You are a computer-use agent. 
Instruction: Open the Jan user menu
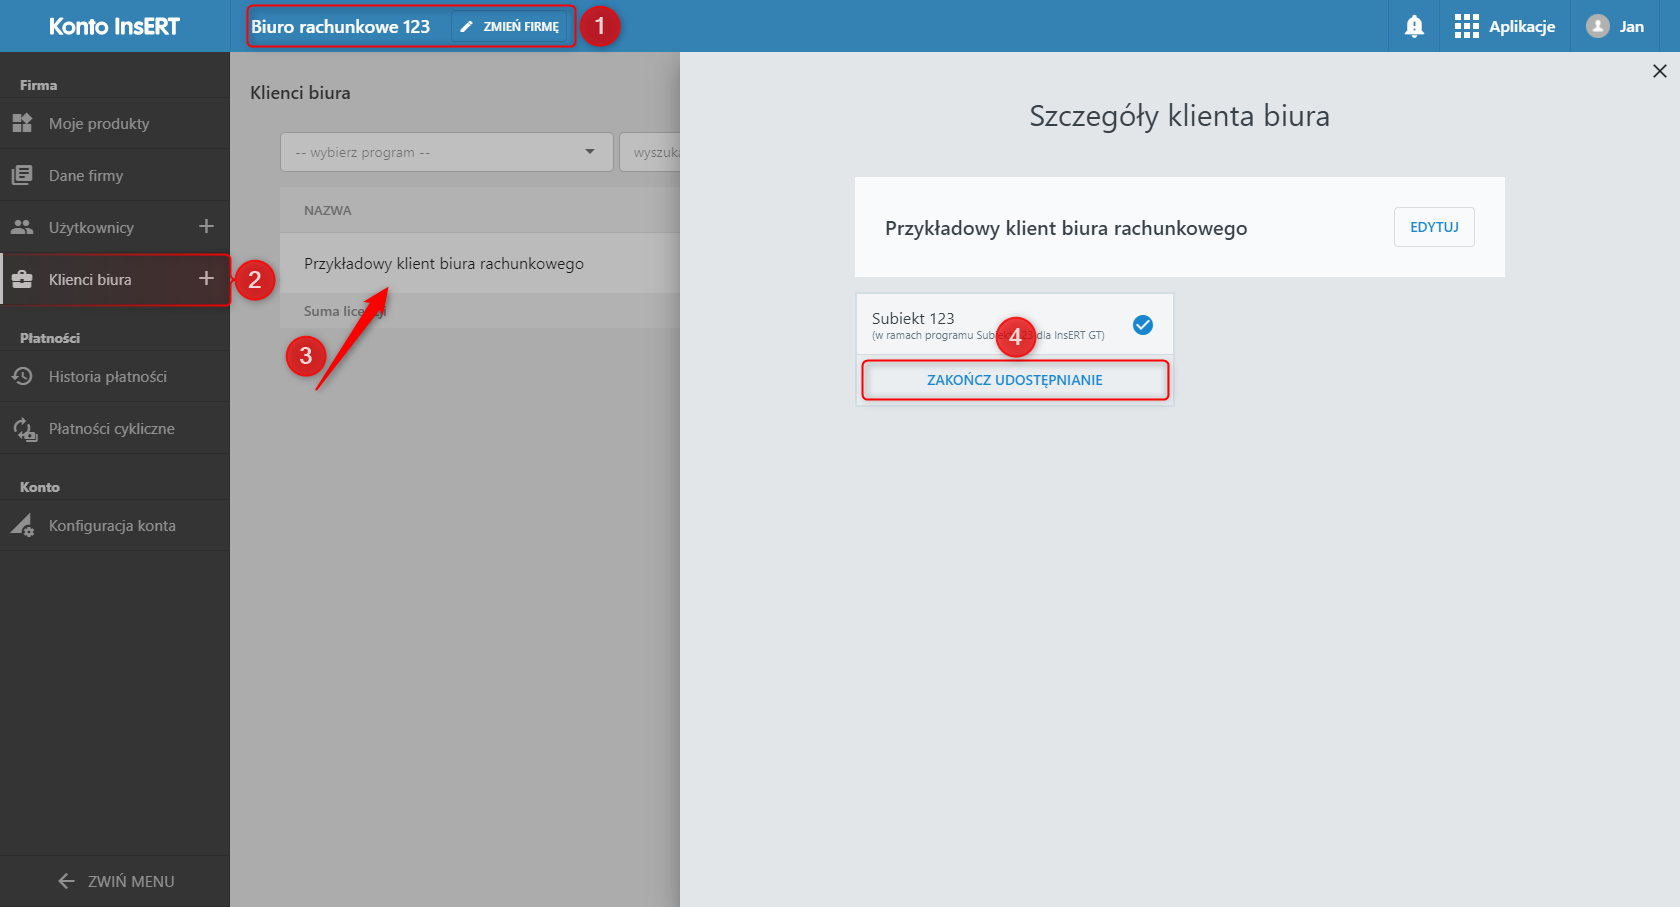pos(1615,26)
